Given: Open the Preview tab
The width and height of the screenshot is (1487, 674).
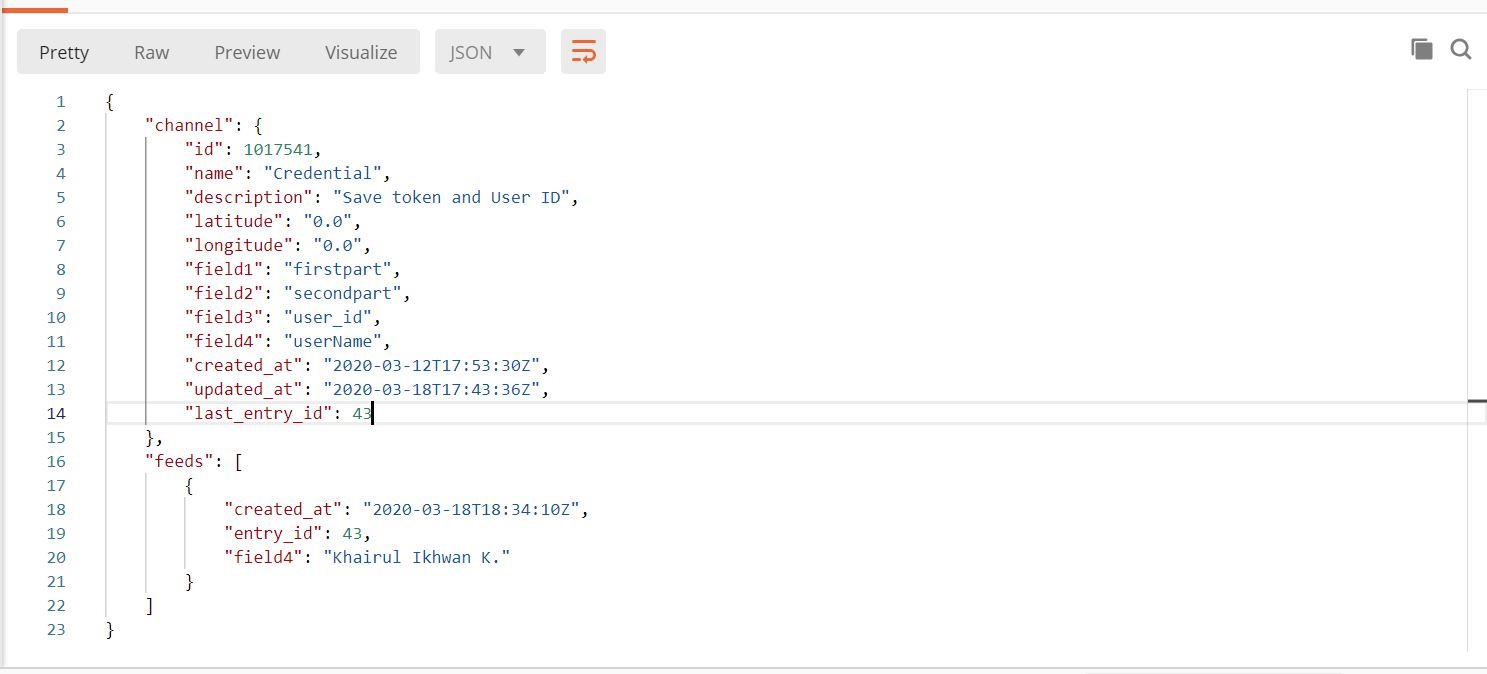Looking at the screenshot, I should pos(247,52).
